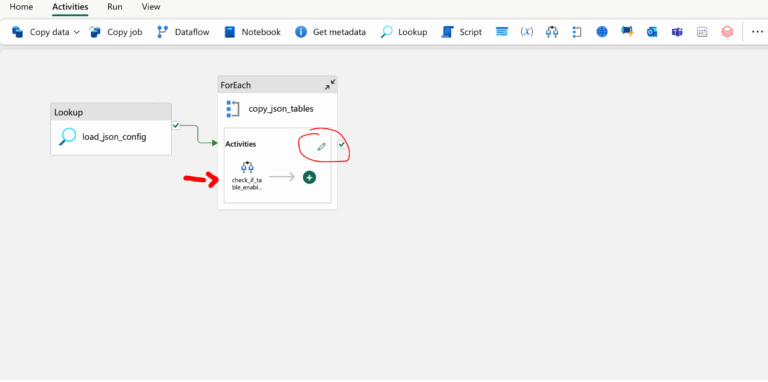Switch to the Run tab
This screenshot has height=382, width=768.
pos(115,7)
